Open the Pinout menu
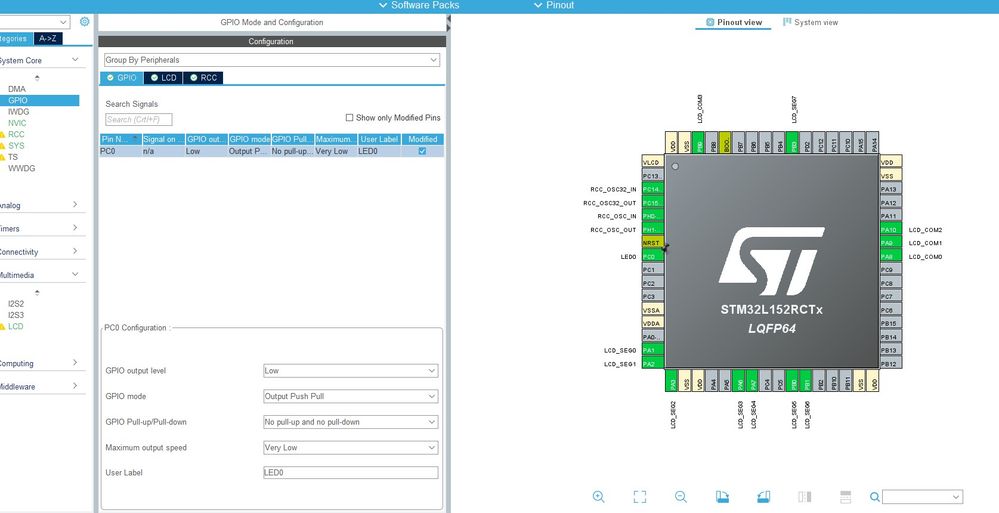This screenshot has width=999, height=513. coord(554,5)
